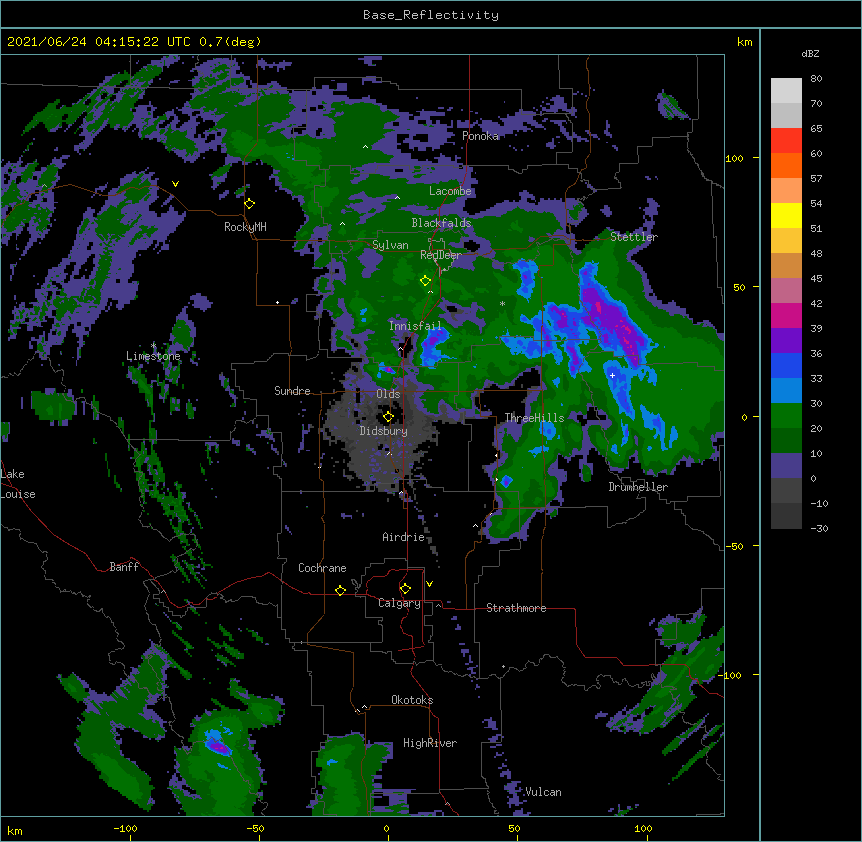This screenshot has width=862, height=842.
Task: Select the Ponoka label on the map
Action: (480, 136)
